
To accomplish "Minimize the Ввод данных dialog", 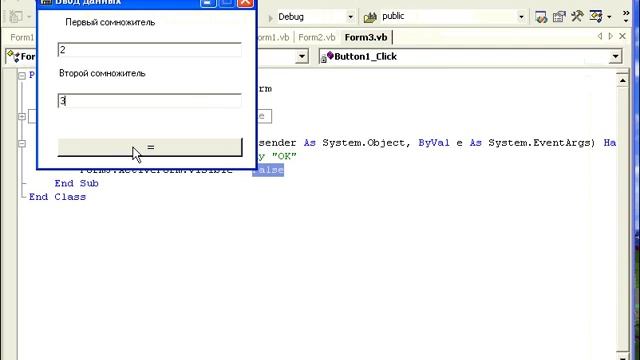I will click(x=208, y=2).
